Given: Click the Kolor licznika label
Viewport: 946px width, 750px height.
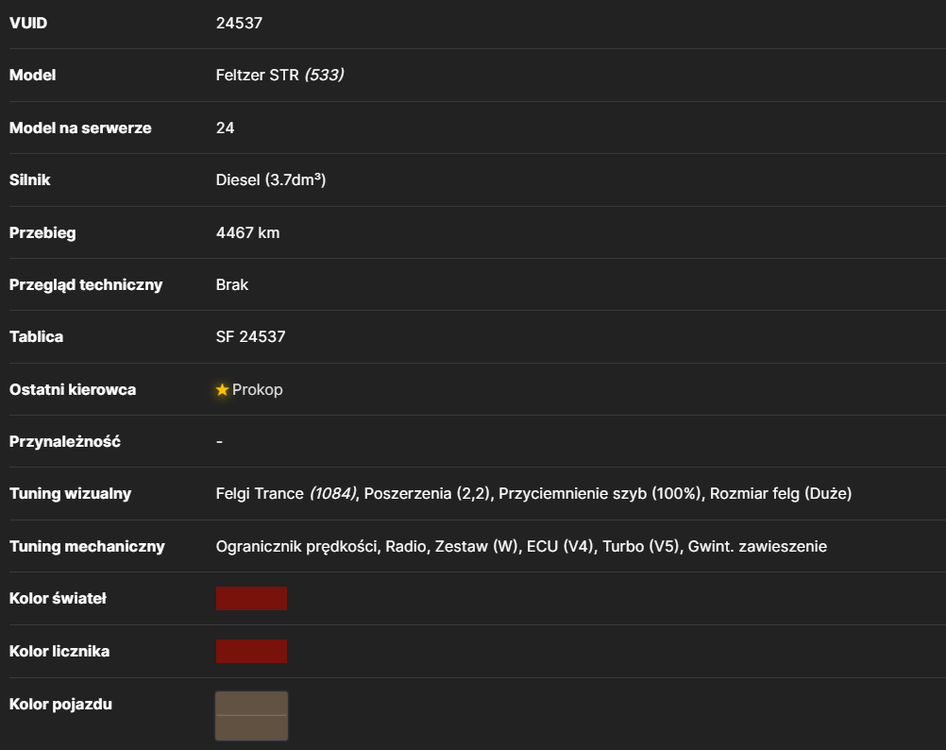Looking at the screenshot, I should [x=59, y=651].
